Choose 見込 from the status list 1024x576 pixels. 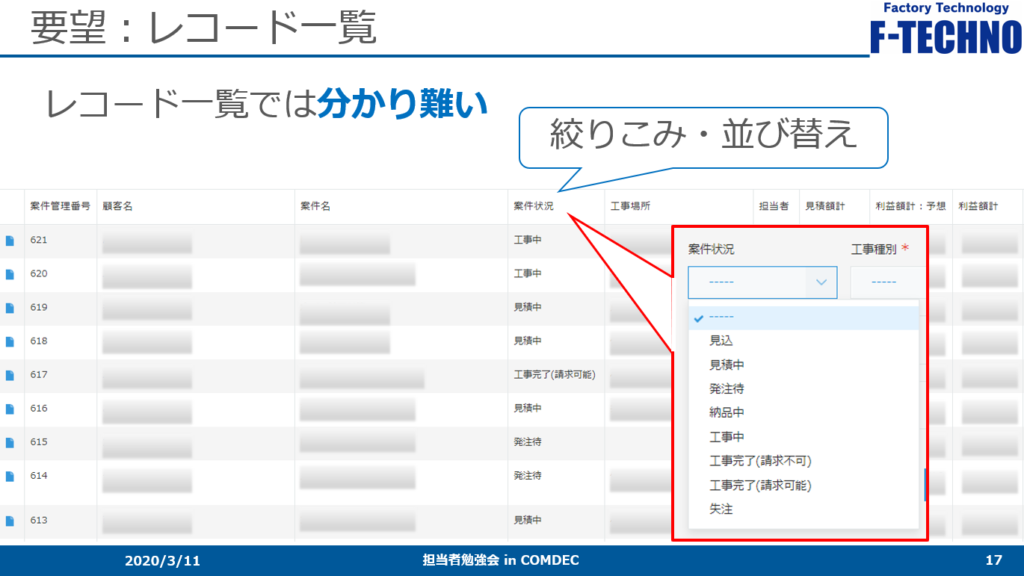click(x=721, y=340)
